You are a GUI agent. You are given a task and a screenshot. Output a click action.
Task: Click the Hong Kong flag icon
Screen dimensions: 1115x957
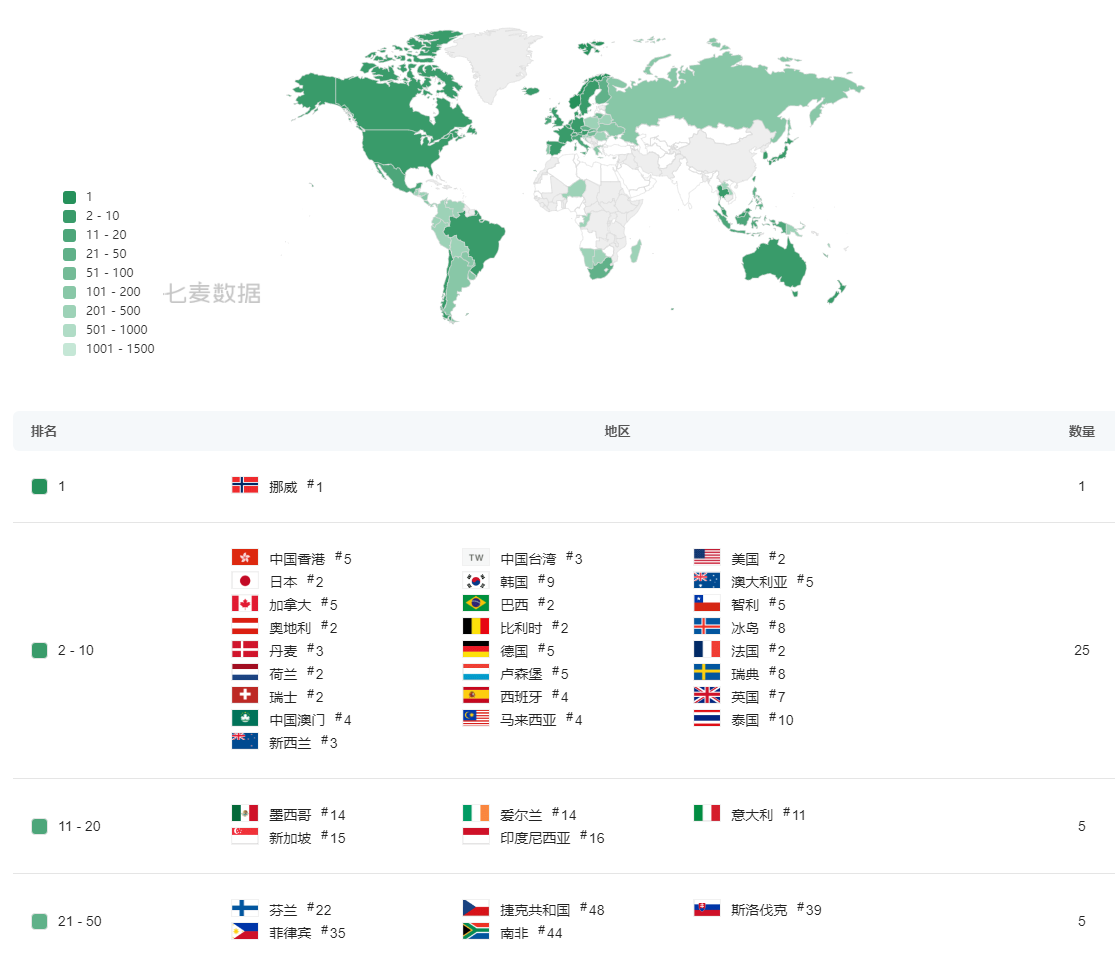[245, 557]
